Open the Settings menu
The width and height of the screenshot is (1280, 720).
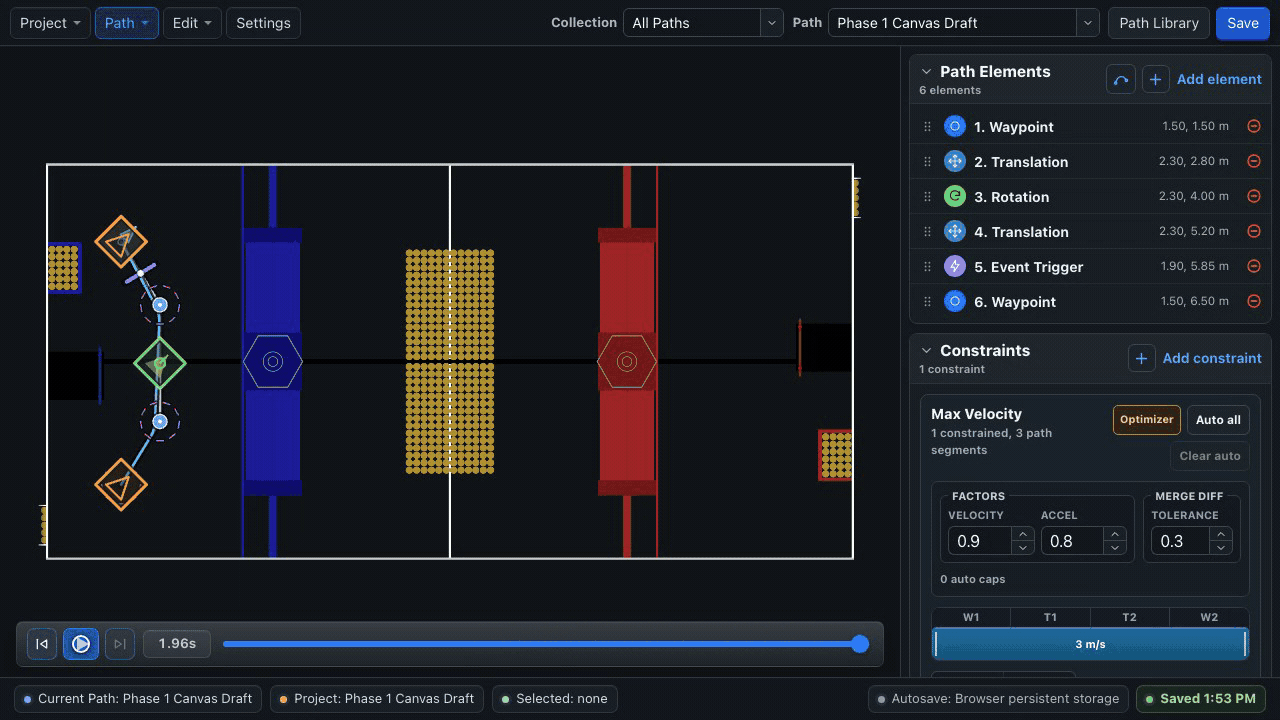[263, 23]
